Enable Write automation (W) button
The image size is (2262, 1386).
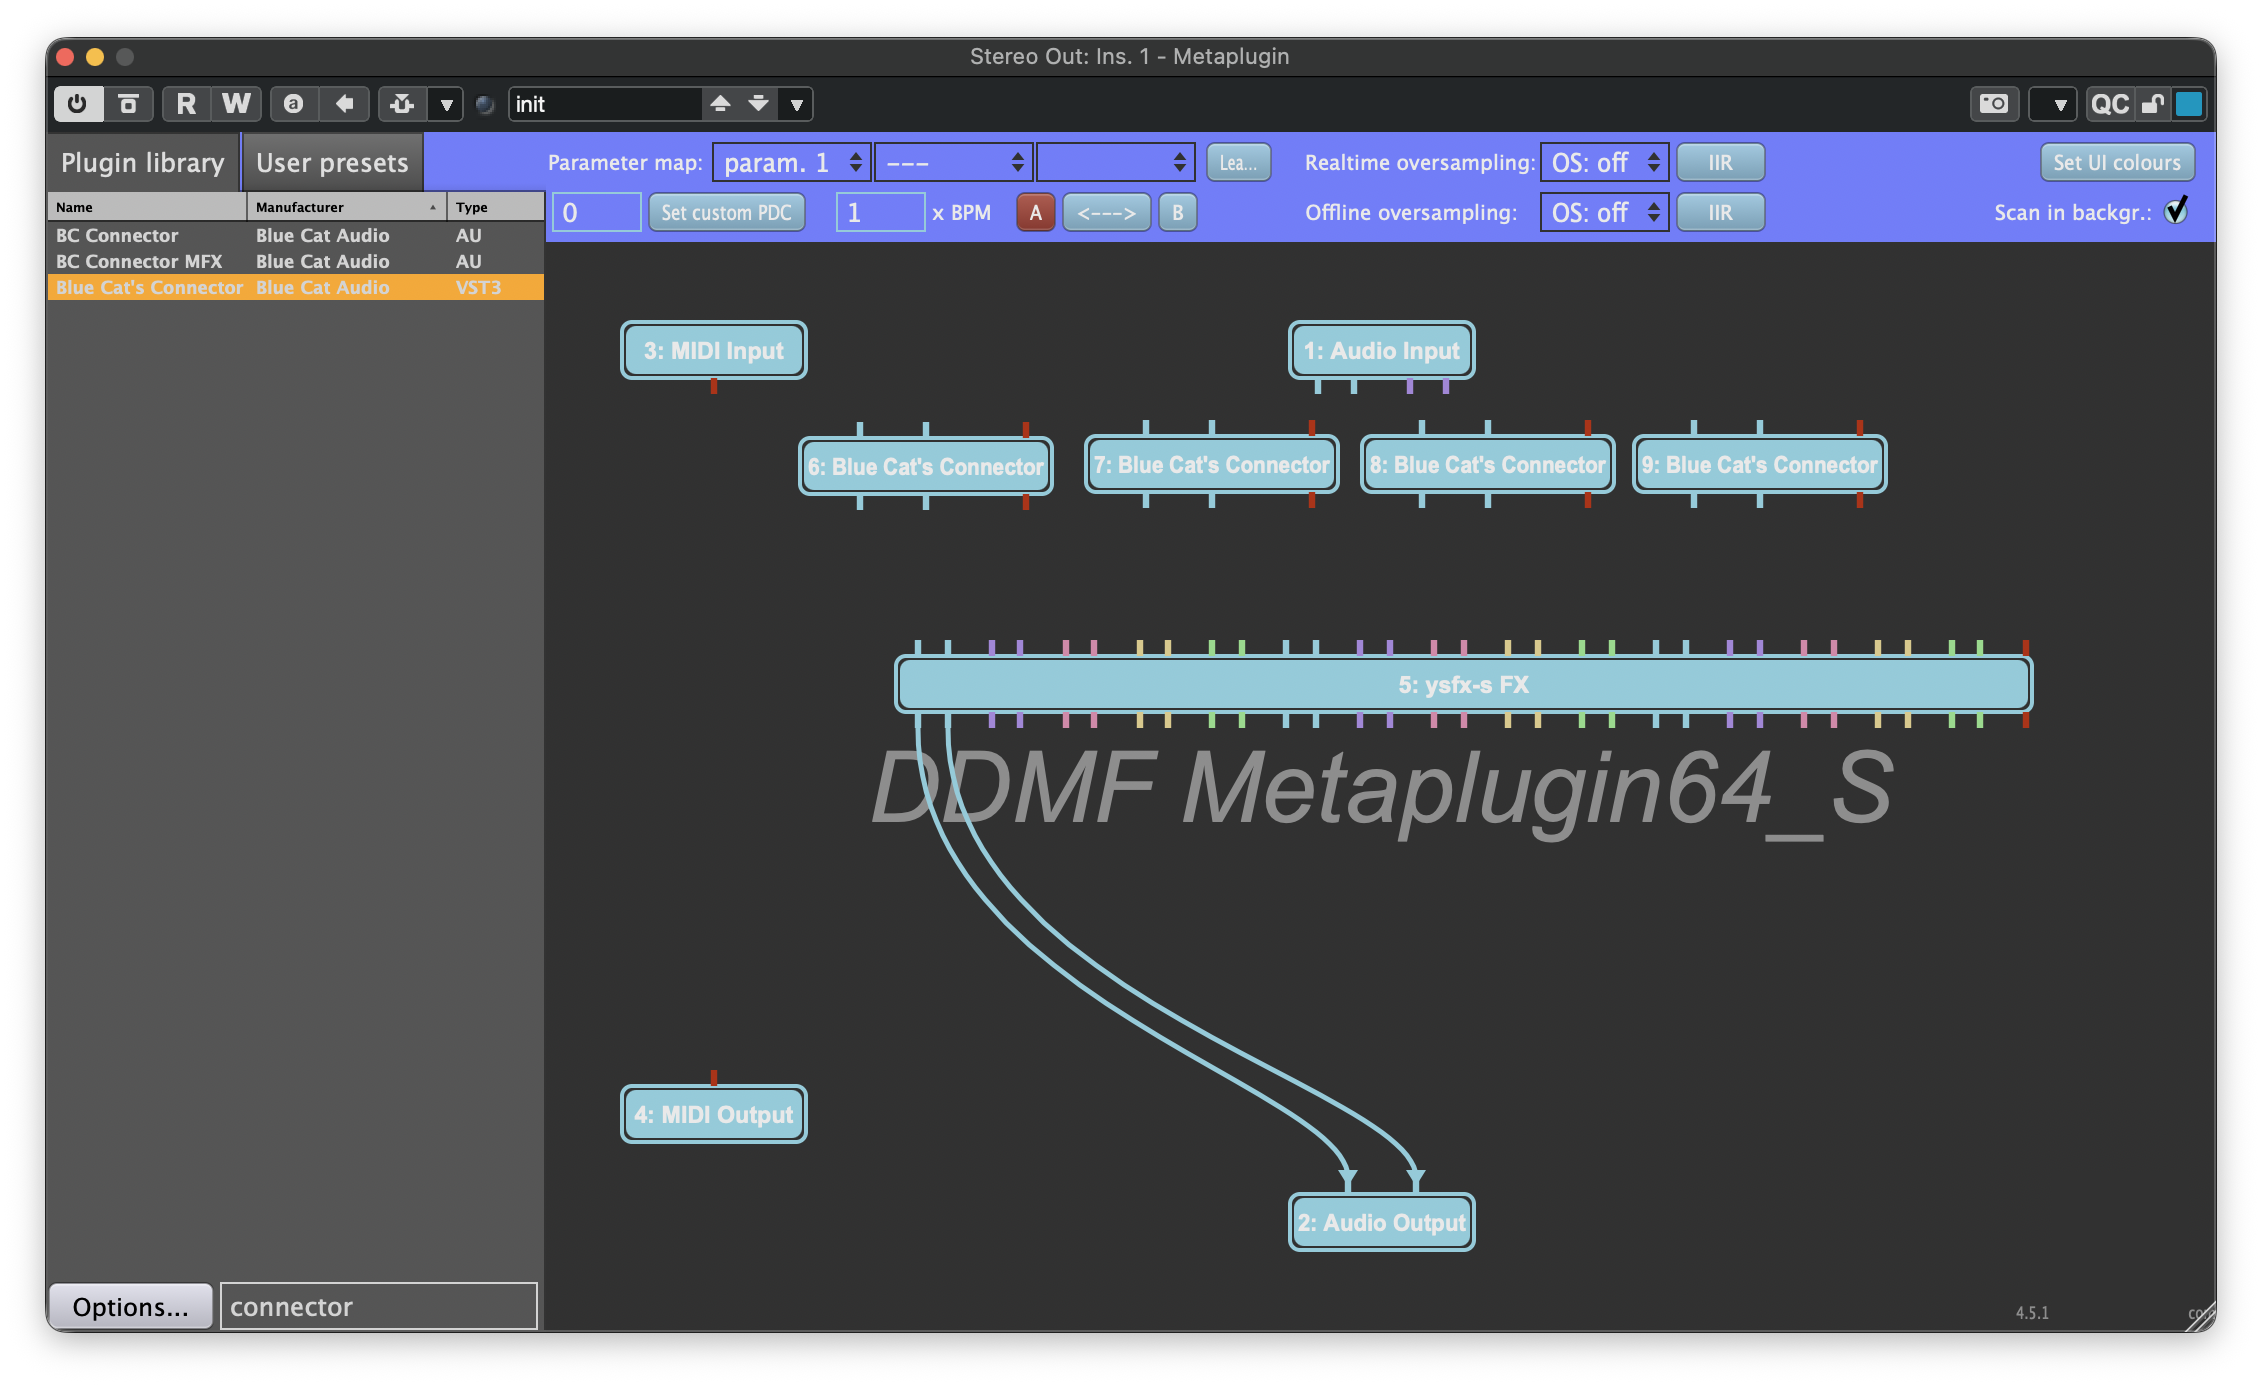coord(237,104)
